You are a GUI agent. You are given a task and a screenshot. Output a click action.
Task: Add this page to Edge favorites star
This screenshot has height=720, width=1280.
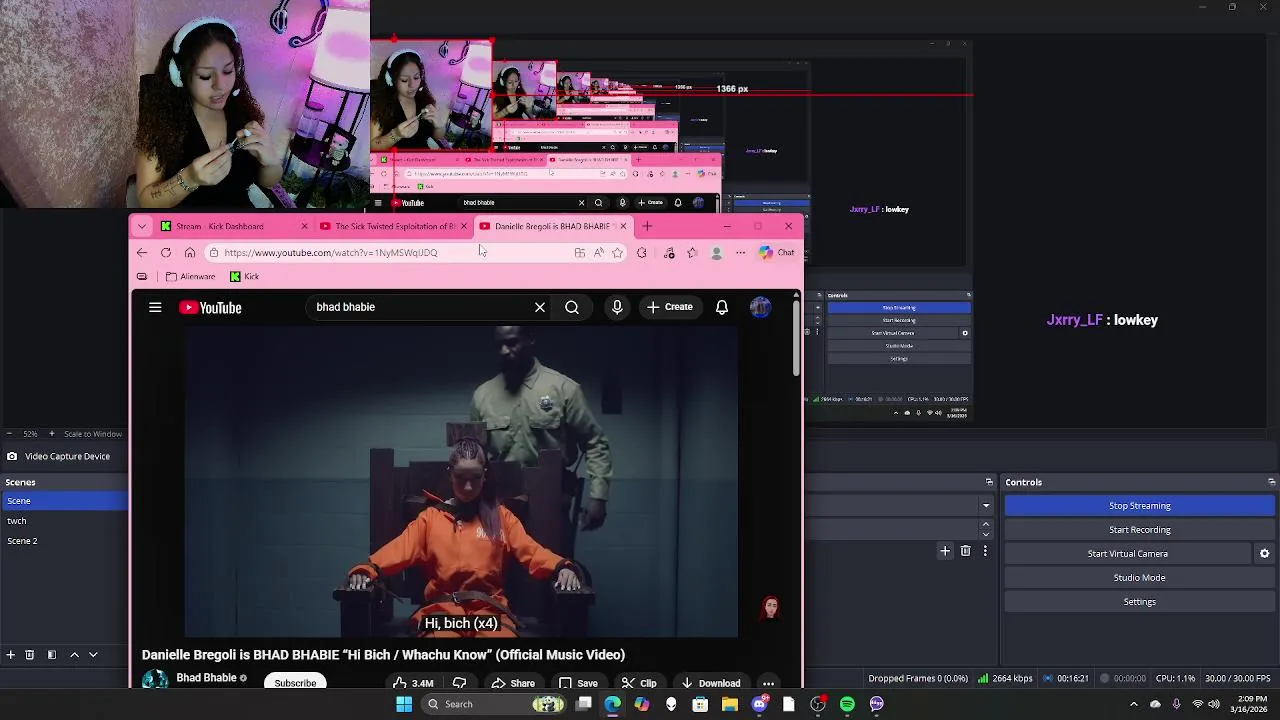click(618, 253)
